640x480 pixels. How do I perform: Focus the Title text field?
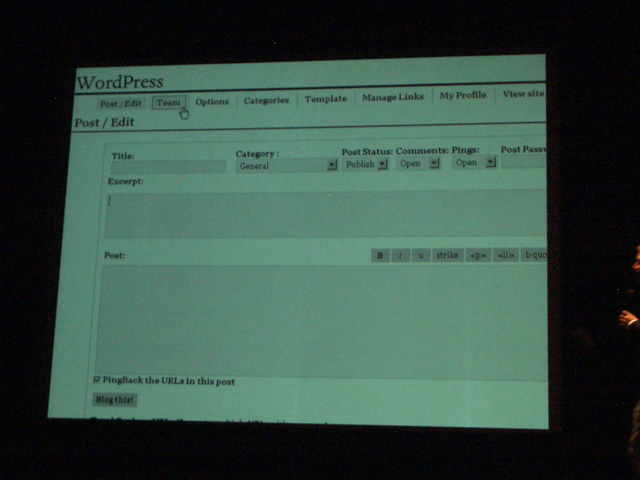click(168, 167)
